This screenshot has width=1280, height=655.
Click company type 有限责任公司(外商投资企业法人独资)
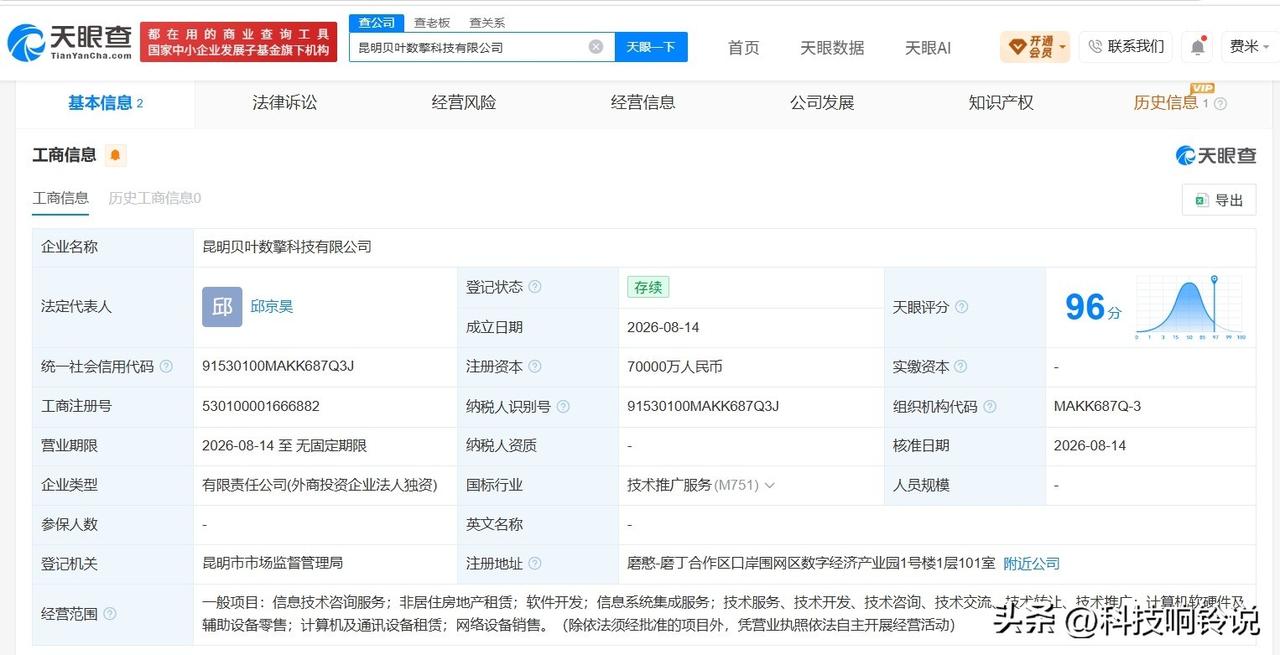[320, 485]
